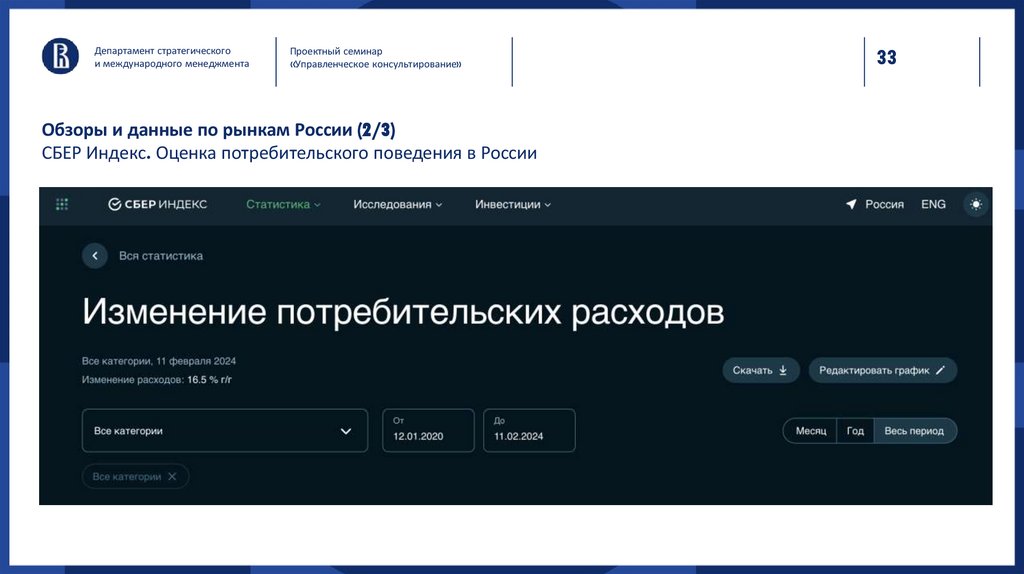The height and width of the screenshot is (574, 1024).
Task: Click the От start date field
Action: click(x=428, y=430)
